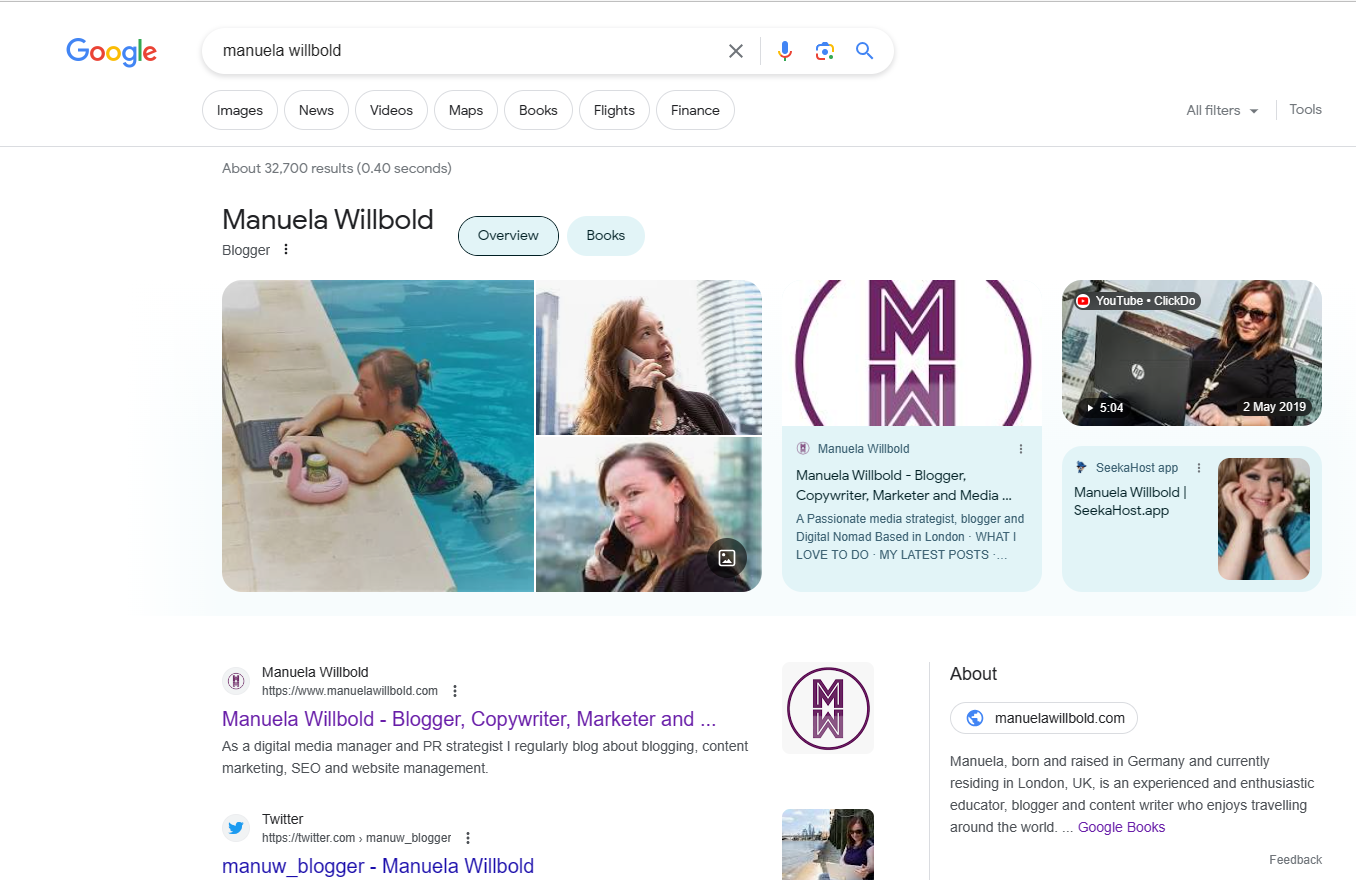Open Google Lens image search icon

(x=825, y=51)
